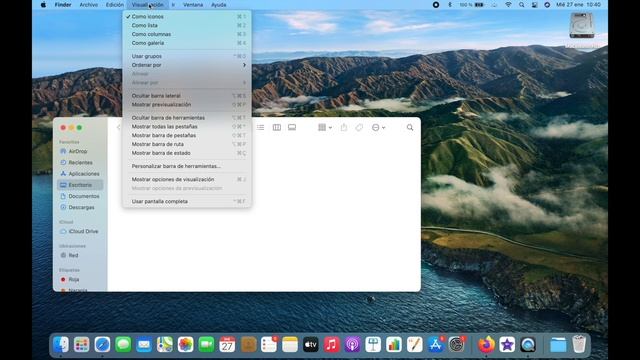Open the grouping dropdown in Finder toolbar
This screenshot has height=360, width=640.
[324, 127]
